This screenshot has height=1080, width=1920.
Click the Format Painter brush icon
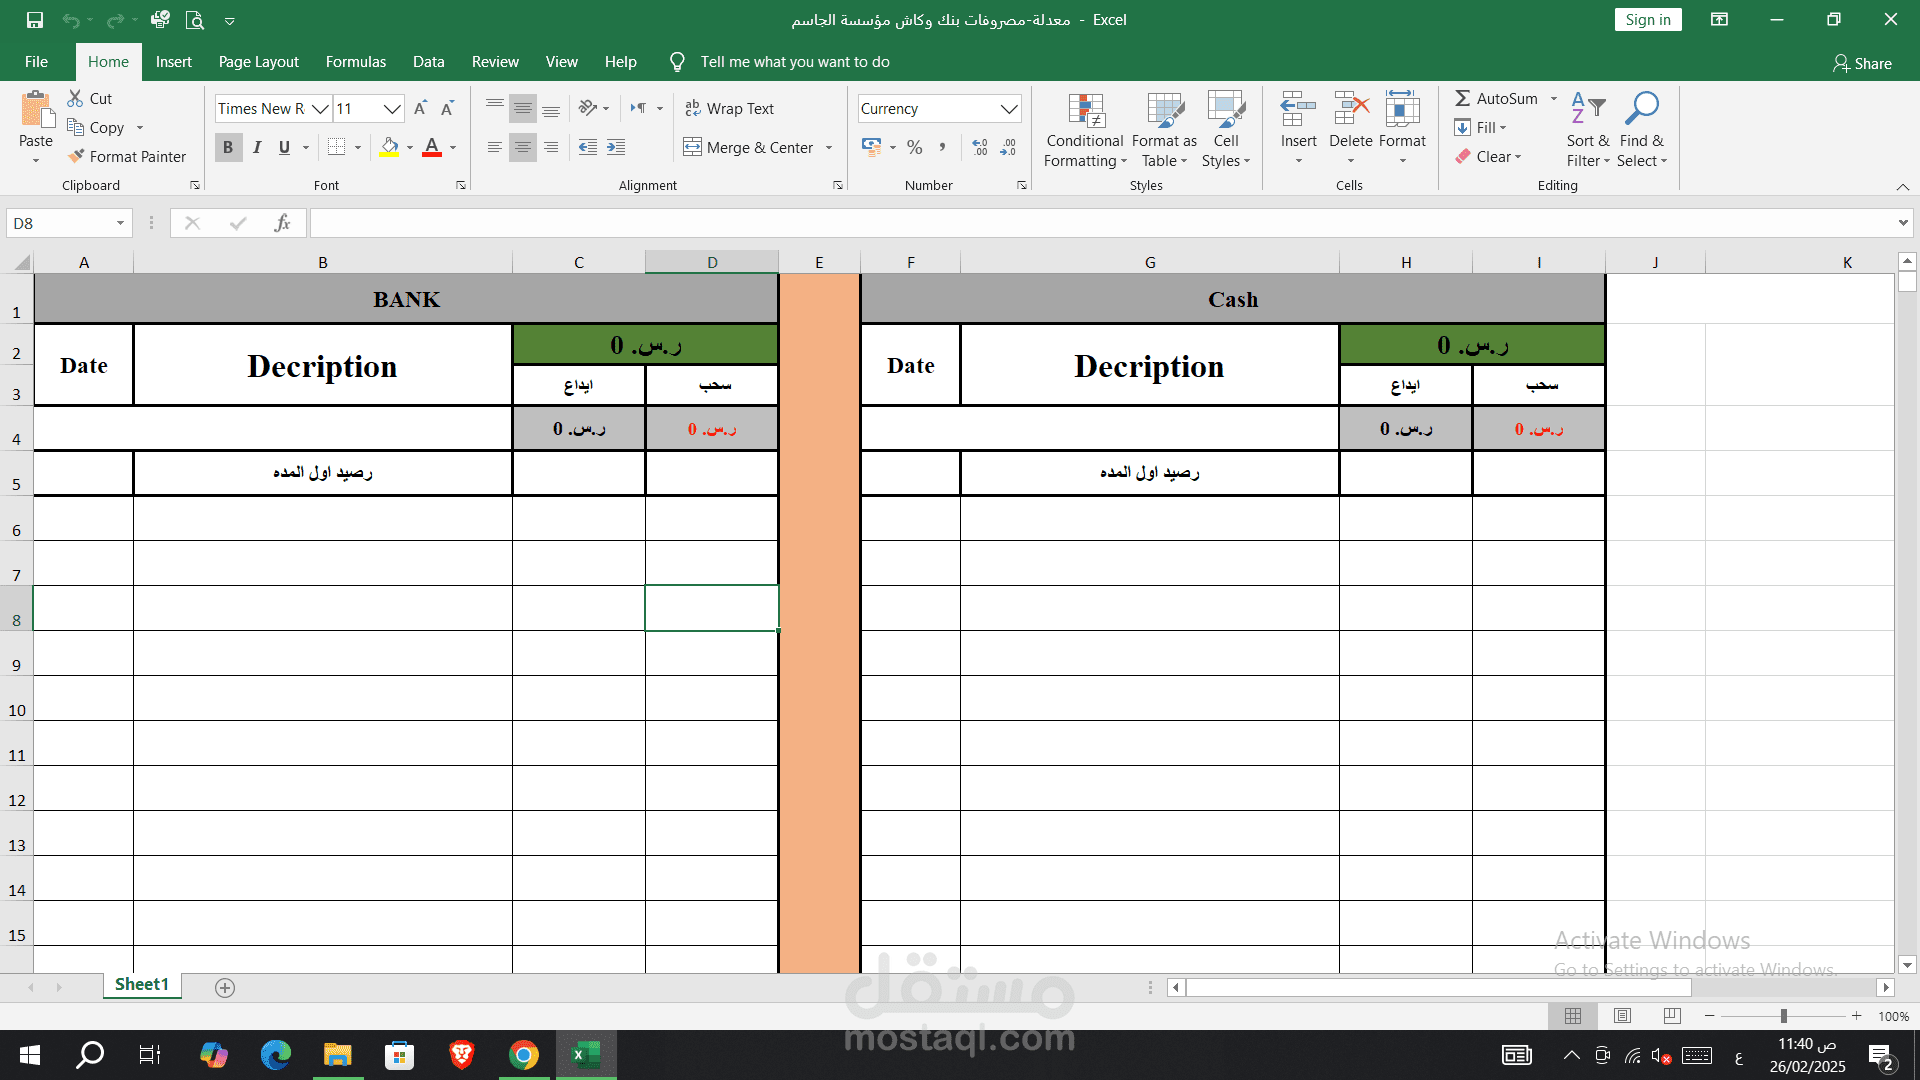[76, 156]
